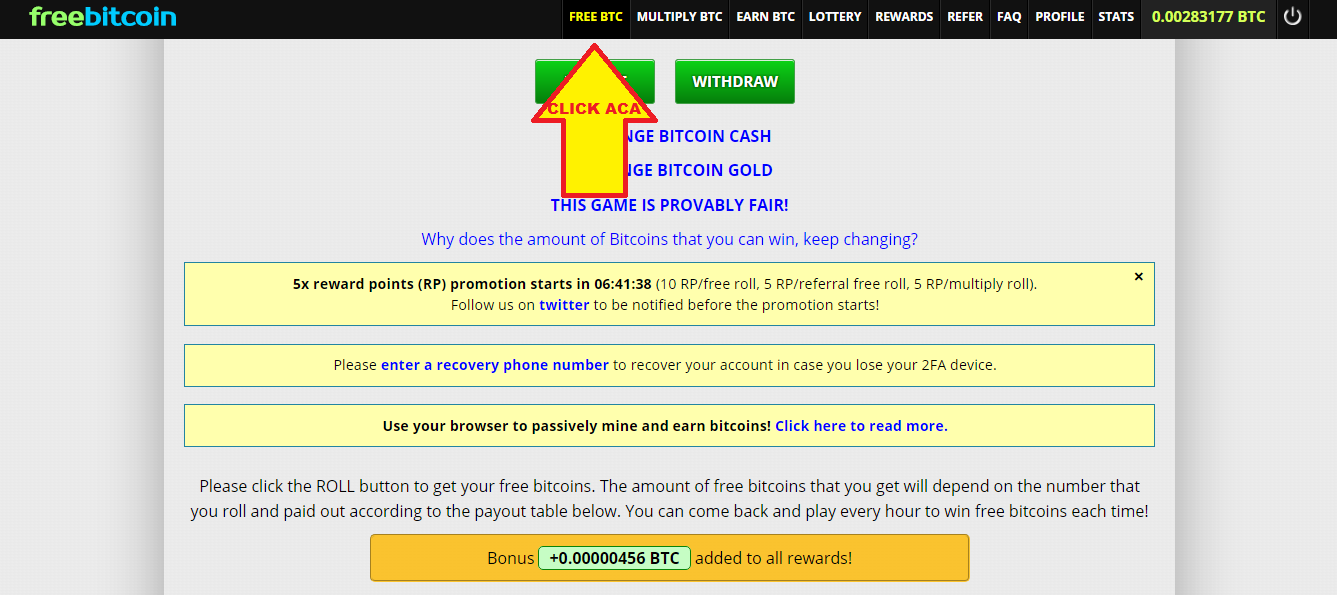Open the FREE BTC tab
This screenshot has height=595, width=1337.
pos(596,17)
